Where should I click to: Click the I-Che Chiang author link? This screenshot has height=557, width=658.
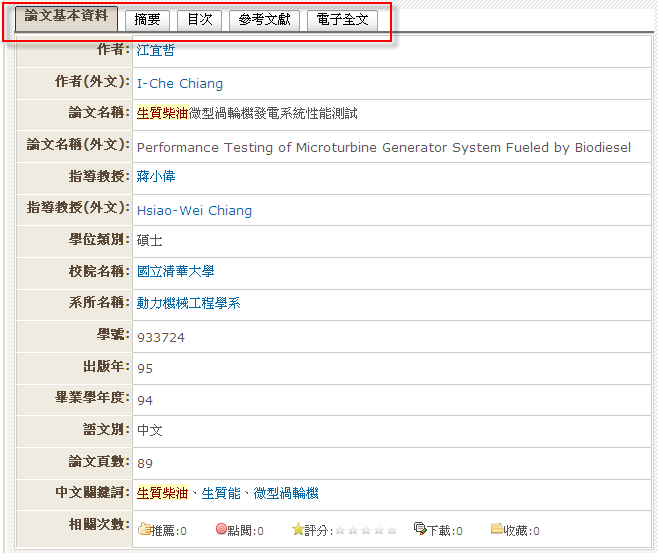pyautogui.click(x=180, y=84)
